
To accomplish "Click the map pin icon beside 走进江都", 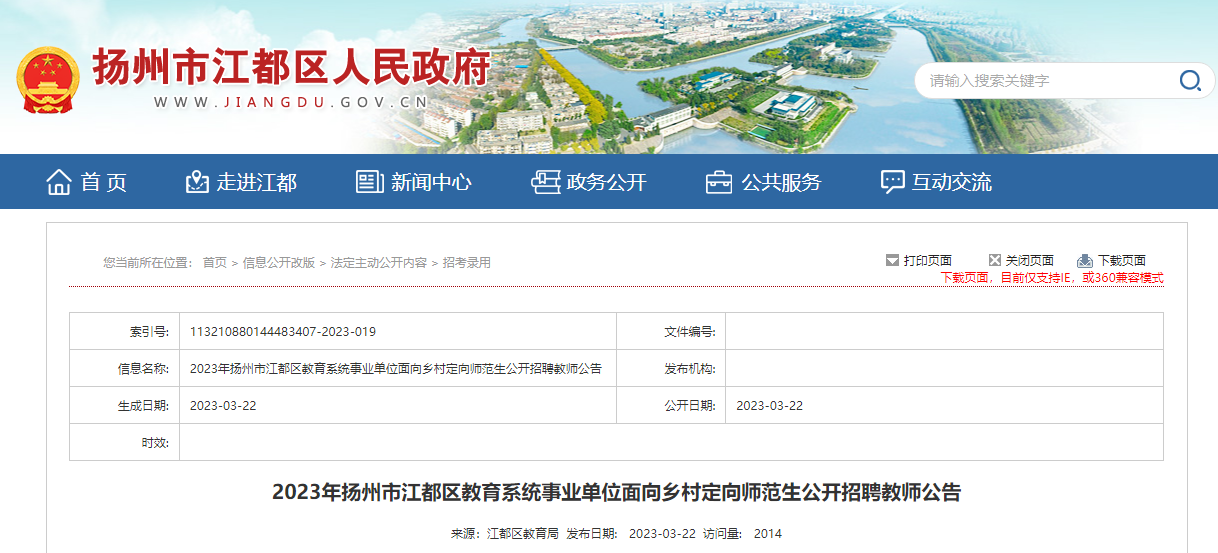I will tap(197, 182).
